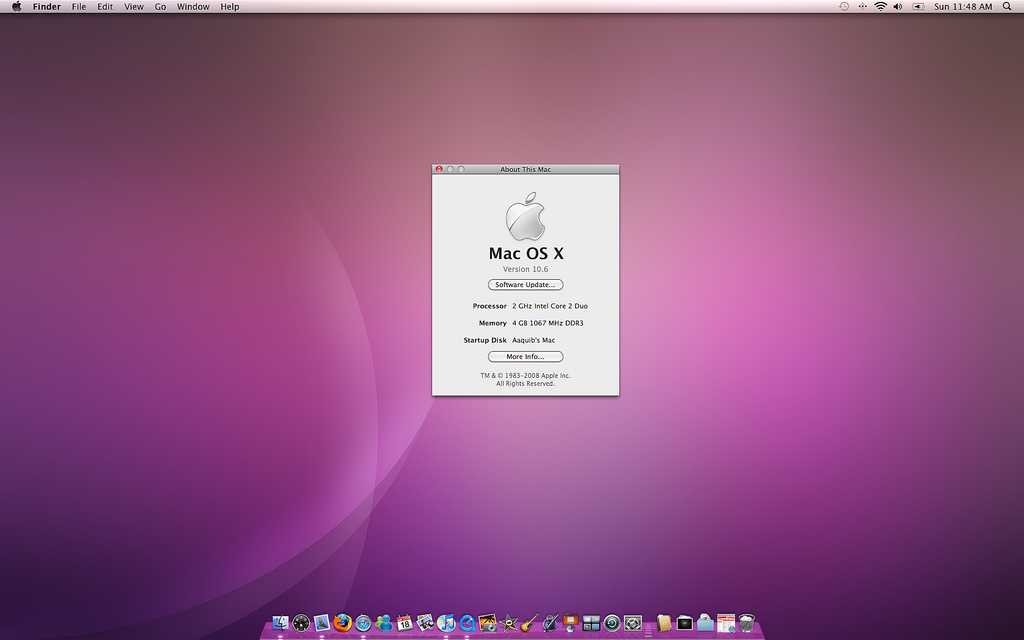This screenshot has width=1024, height=640.
Task: Open iPhoto from the Dock
Action: tap(487, 623)
